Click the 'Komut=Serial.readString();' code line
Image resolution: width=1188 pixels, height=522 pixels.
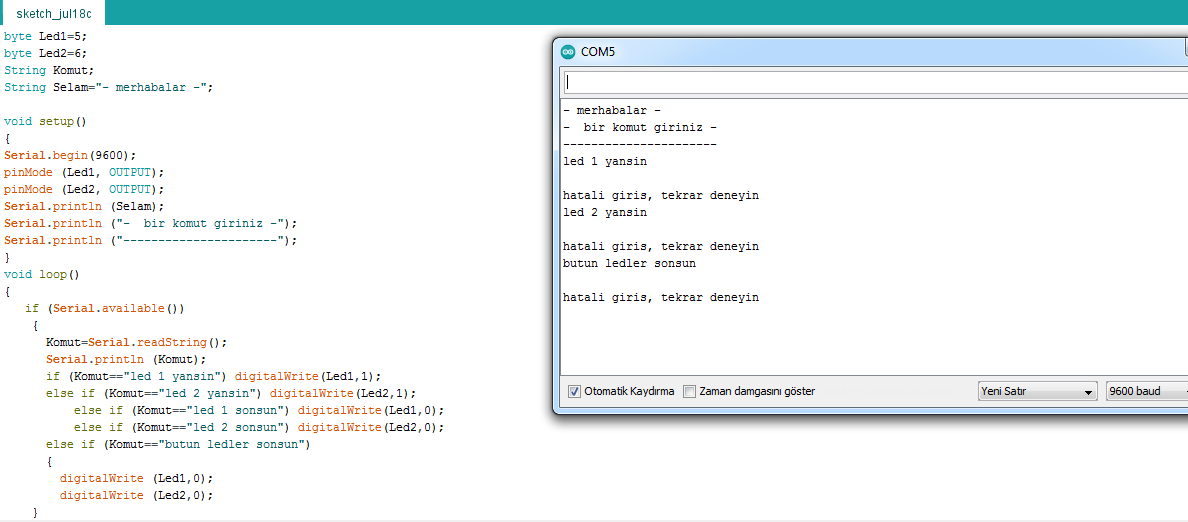coord(136,342)
